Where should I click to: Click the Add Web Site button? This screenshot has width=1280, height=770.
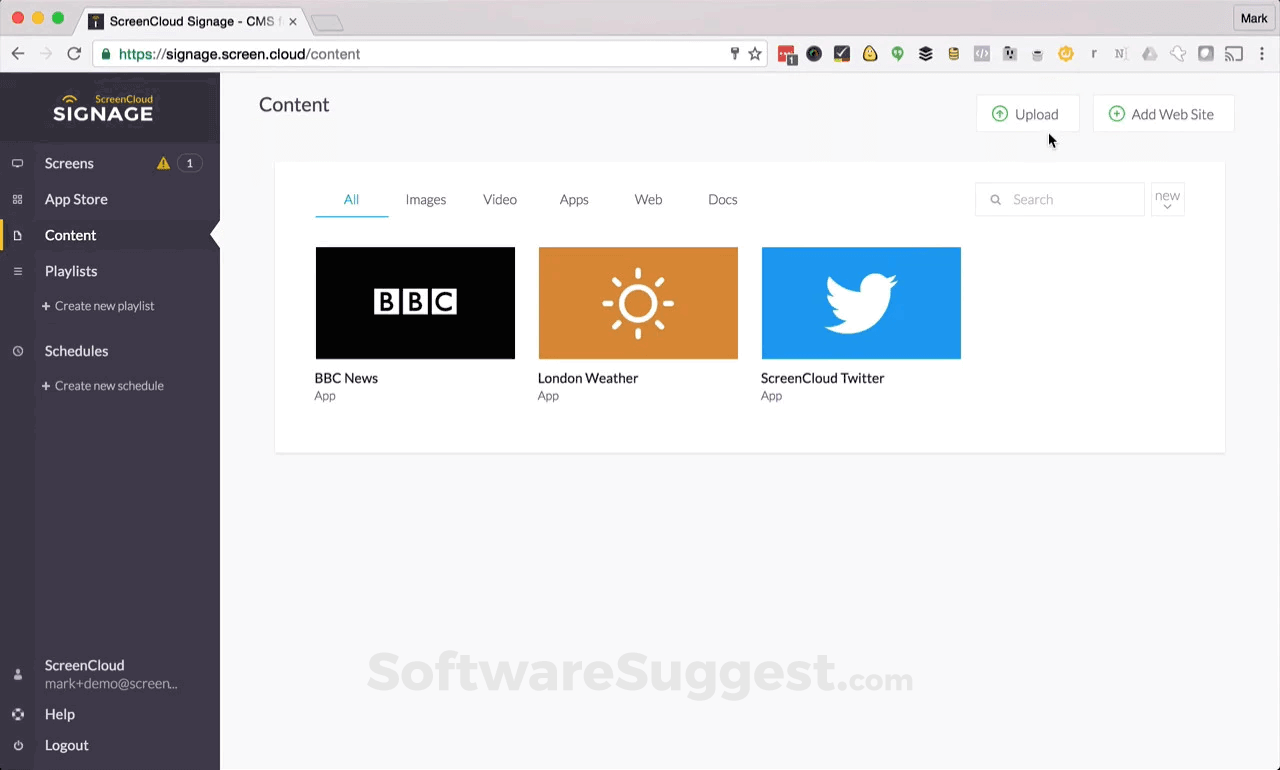tap(1163, 114)
